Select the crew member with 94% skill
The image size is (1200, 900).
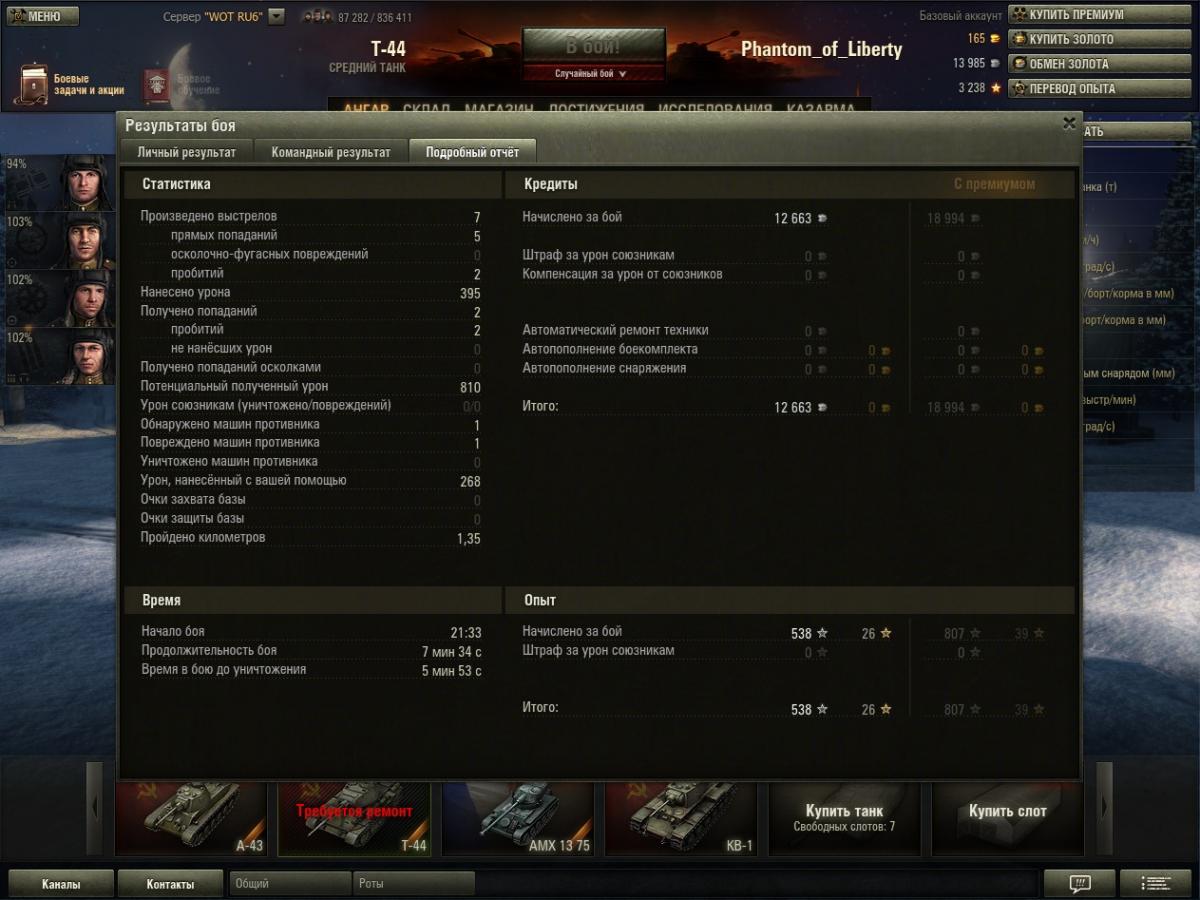click(x=60, y=182)
